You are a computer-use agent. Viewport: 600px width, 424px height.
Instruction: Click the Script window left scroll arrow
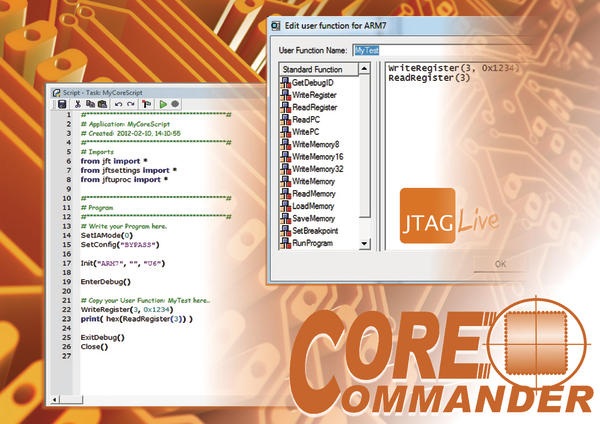(x=54, y=400)
